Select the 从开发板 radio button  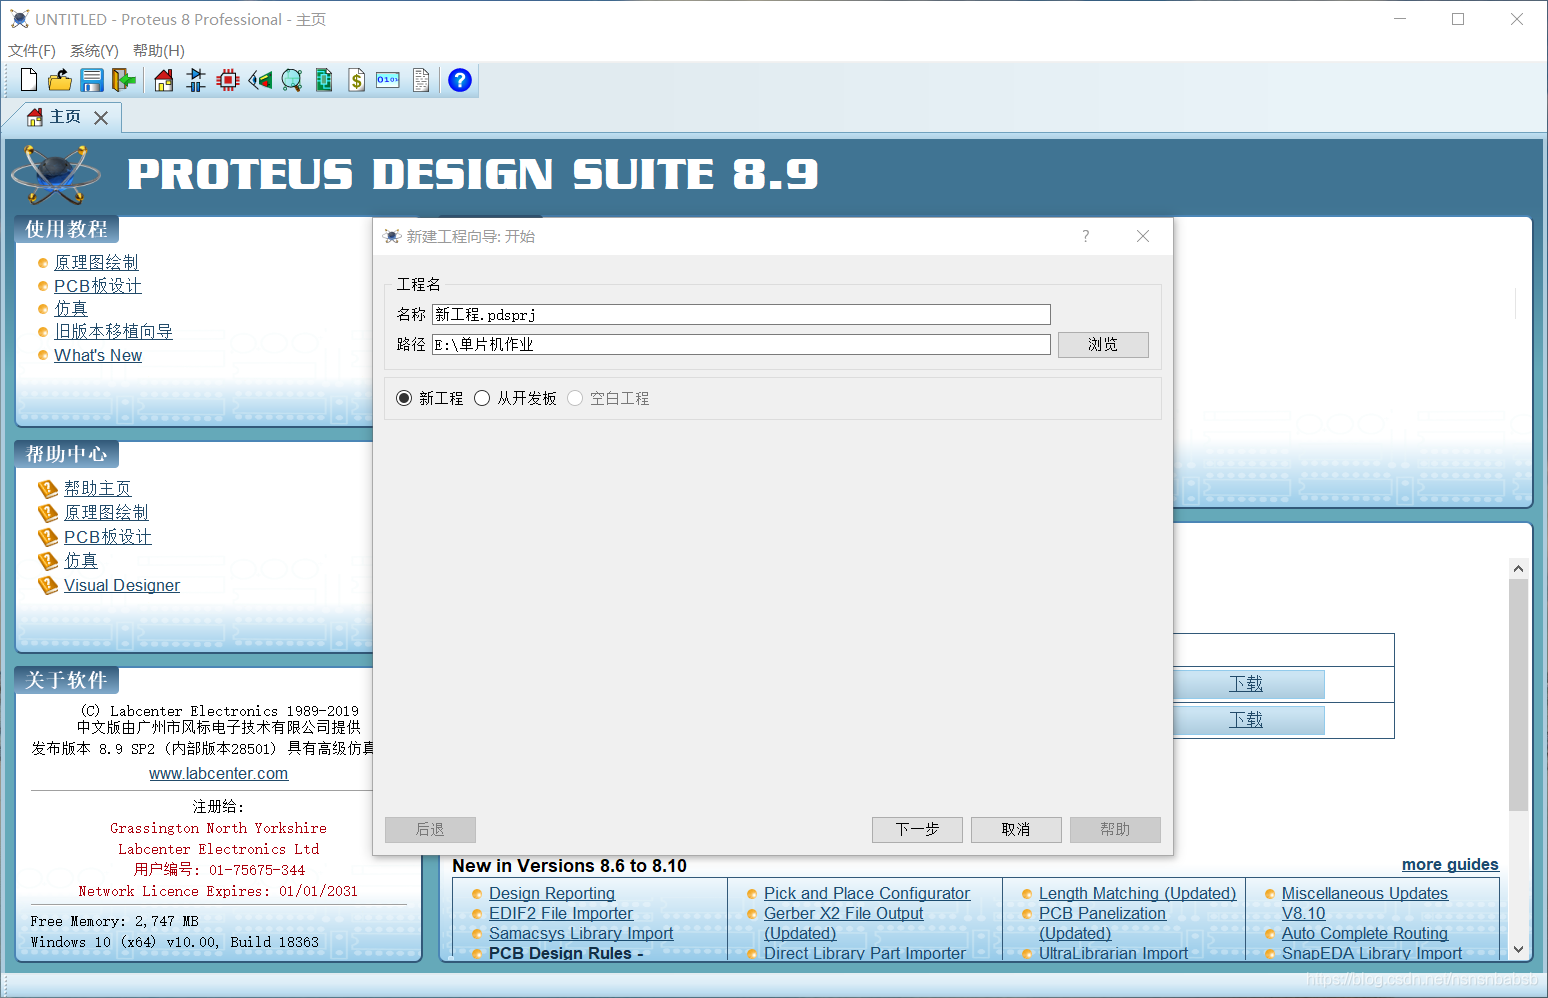tap(482, 398)
